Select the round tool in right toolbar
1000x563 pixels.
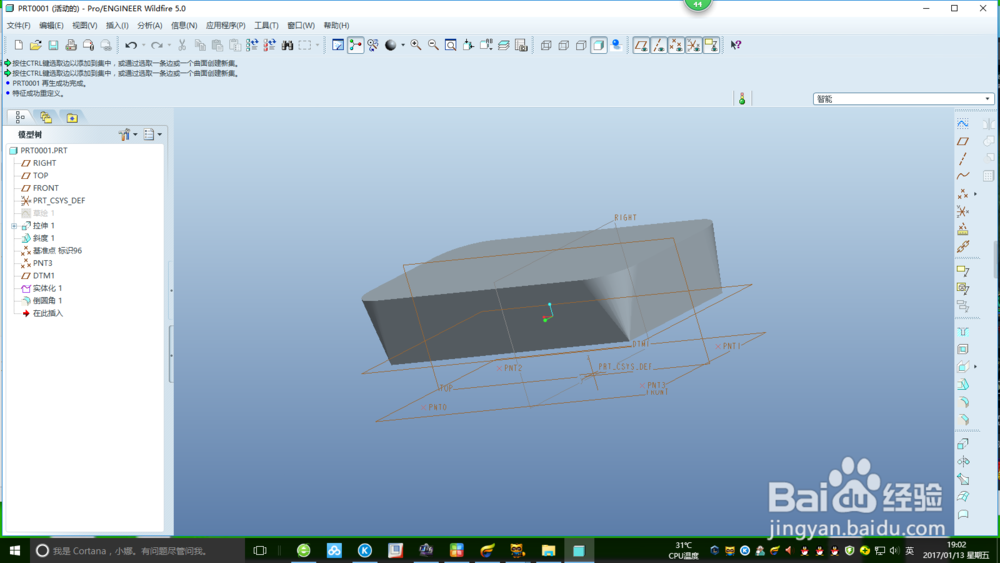coord(963,402)
